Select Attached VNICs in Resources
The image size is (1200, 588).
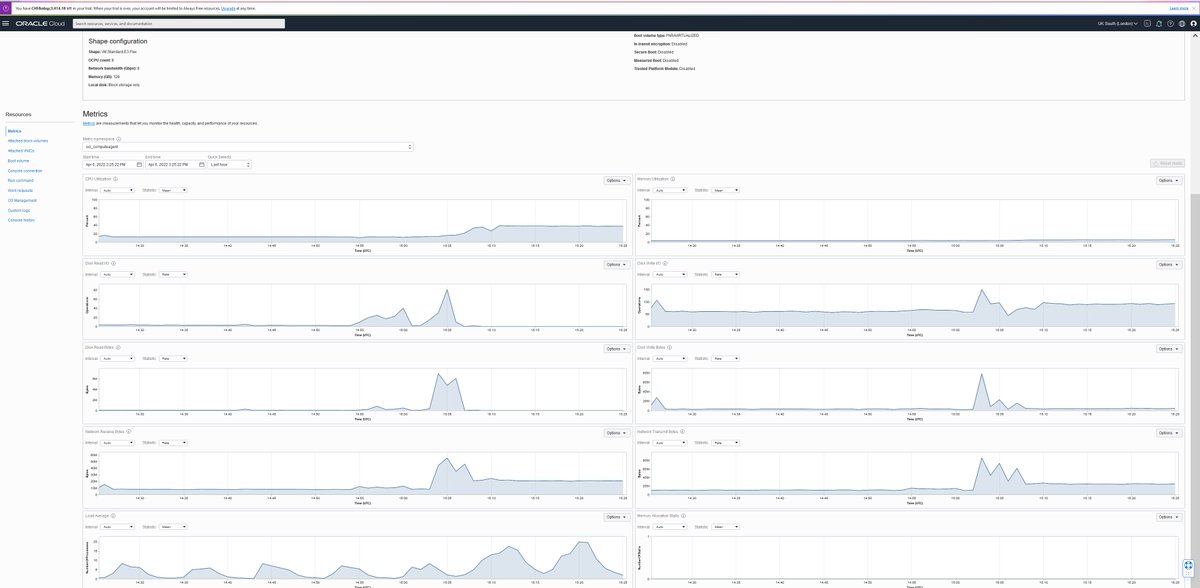[21, 151]
